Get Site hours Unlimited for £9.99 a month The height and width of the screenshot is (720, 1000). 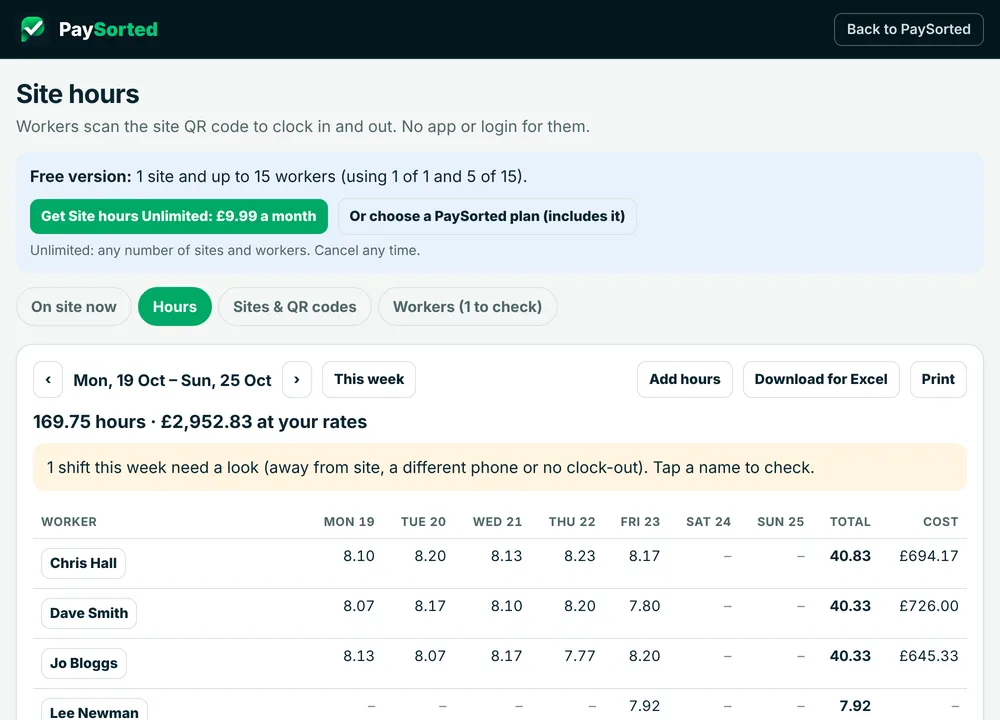point(179,216)
